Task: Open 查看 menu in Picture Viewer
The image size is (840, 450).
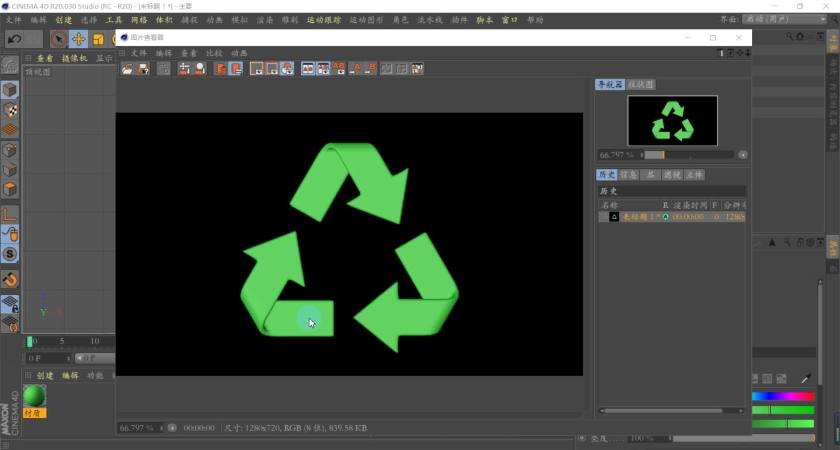Action: [189, 54]
